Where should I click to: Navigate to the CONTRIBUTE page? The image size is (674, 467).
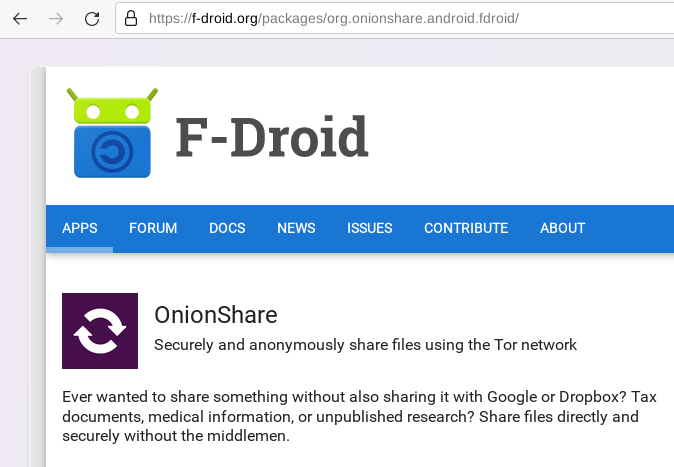click(x=466, y=228)
